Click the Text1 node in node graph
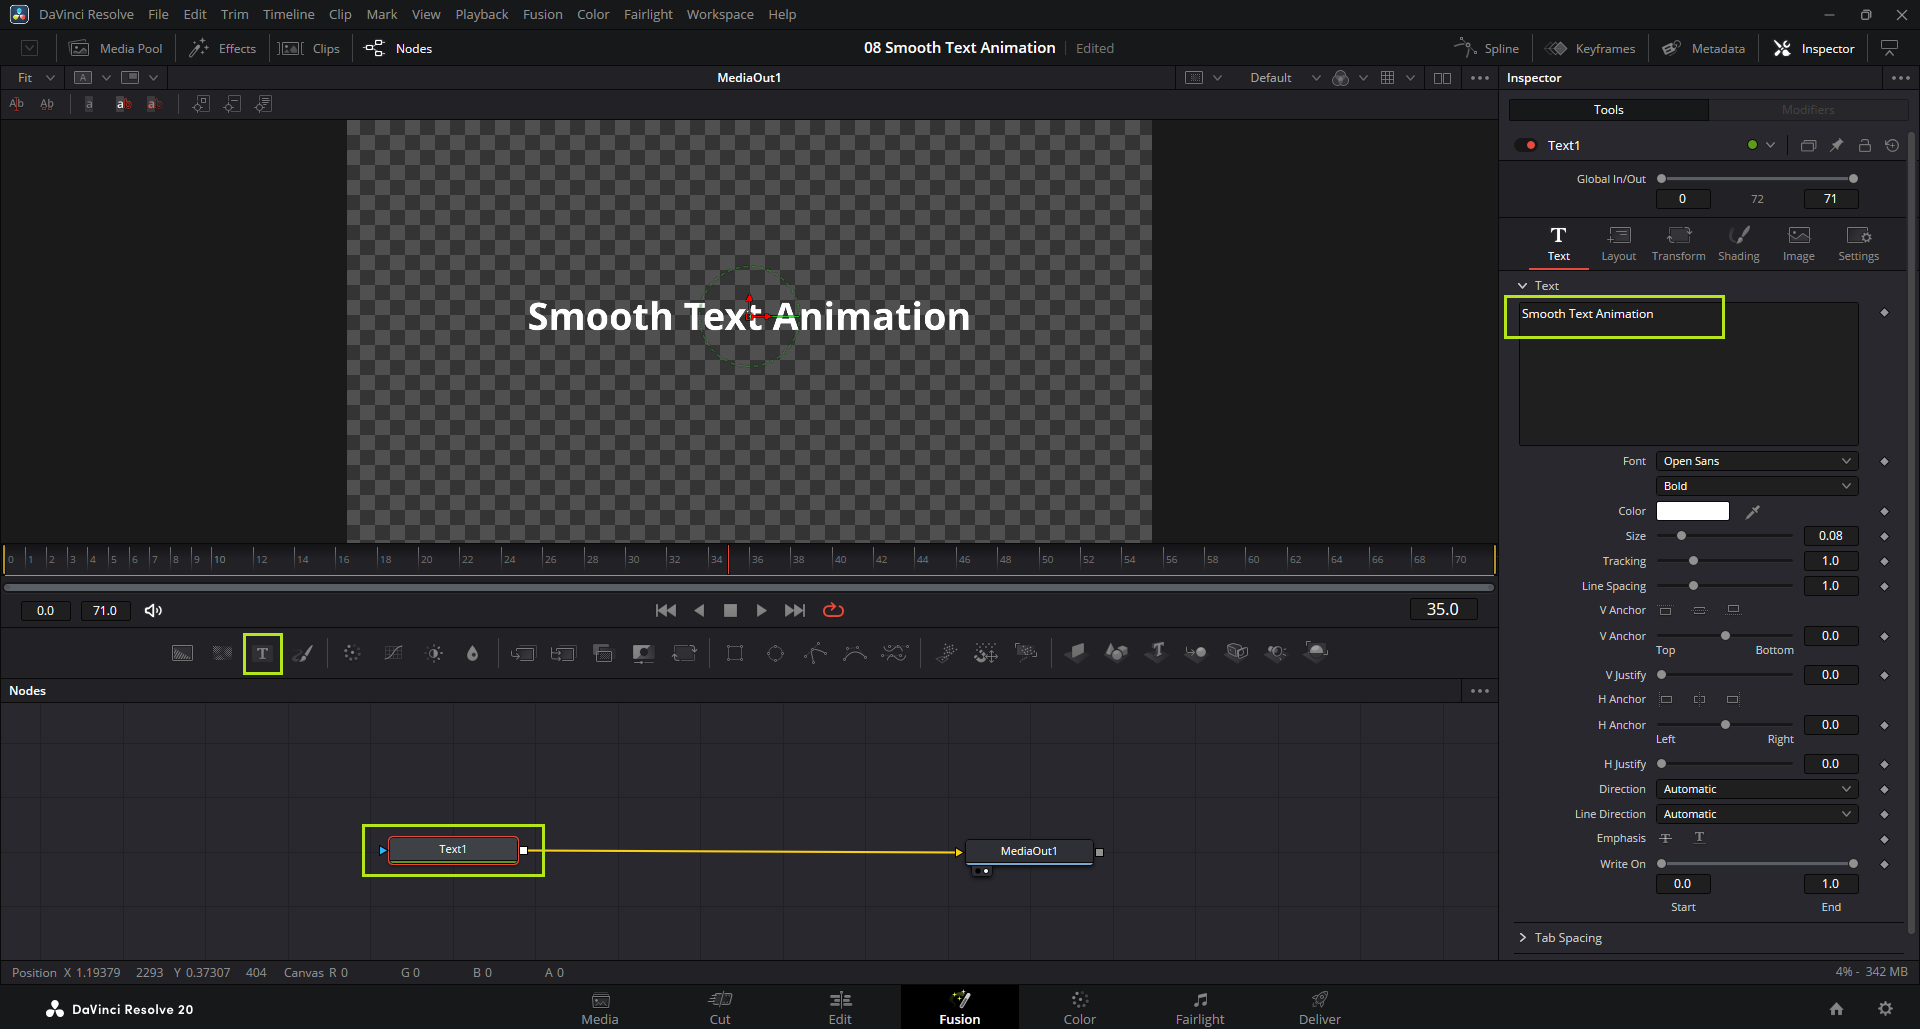 [452, 849]
